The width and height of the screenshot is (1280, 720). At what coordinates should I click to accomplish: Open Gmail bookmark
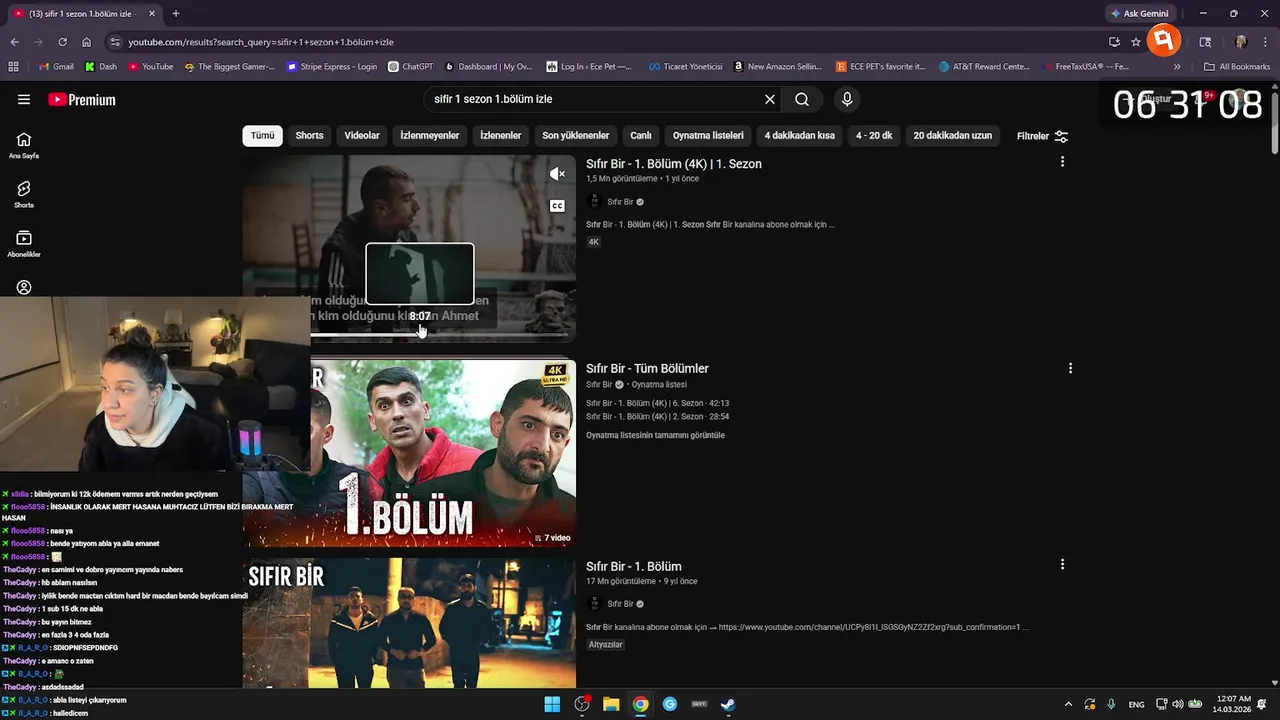pyautogui.click(x=56, y=67)
